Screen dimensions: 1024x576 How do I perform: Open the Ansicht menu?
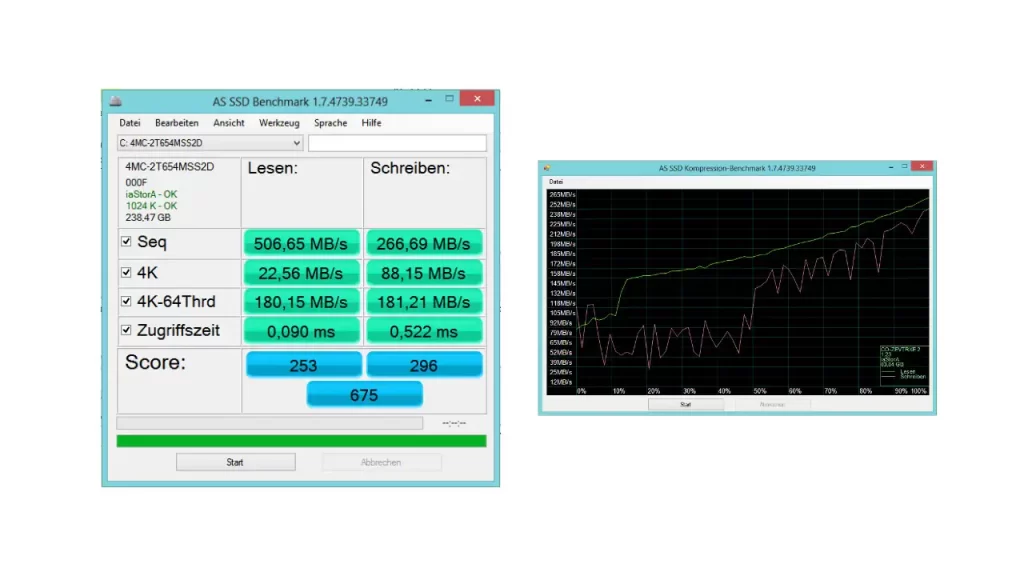click(228, 122)
